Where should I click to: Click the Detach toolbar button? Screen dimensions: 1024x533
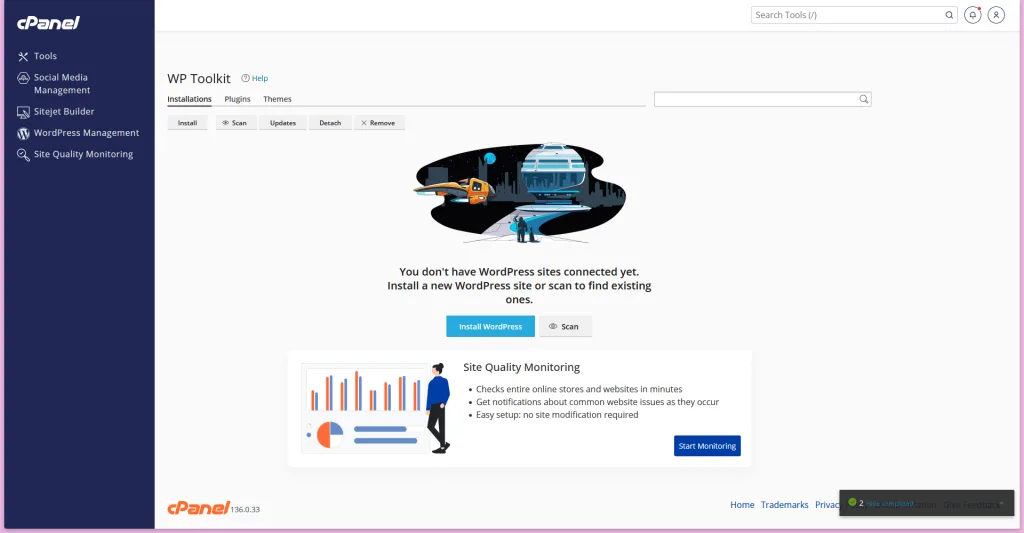point(330,123)
